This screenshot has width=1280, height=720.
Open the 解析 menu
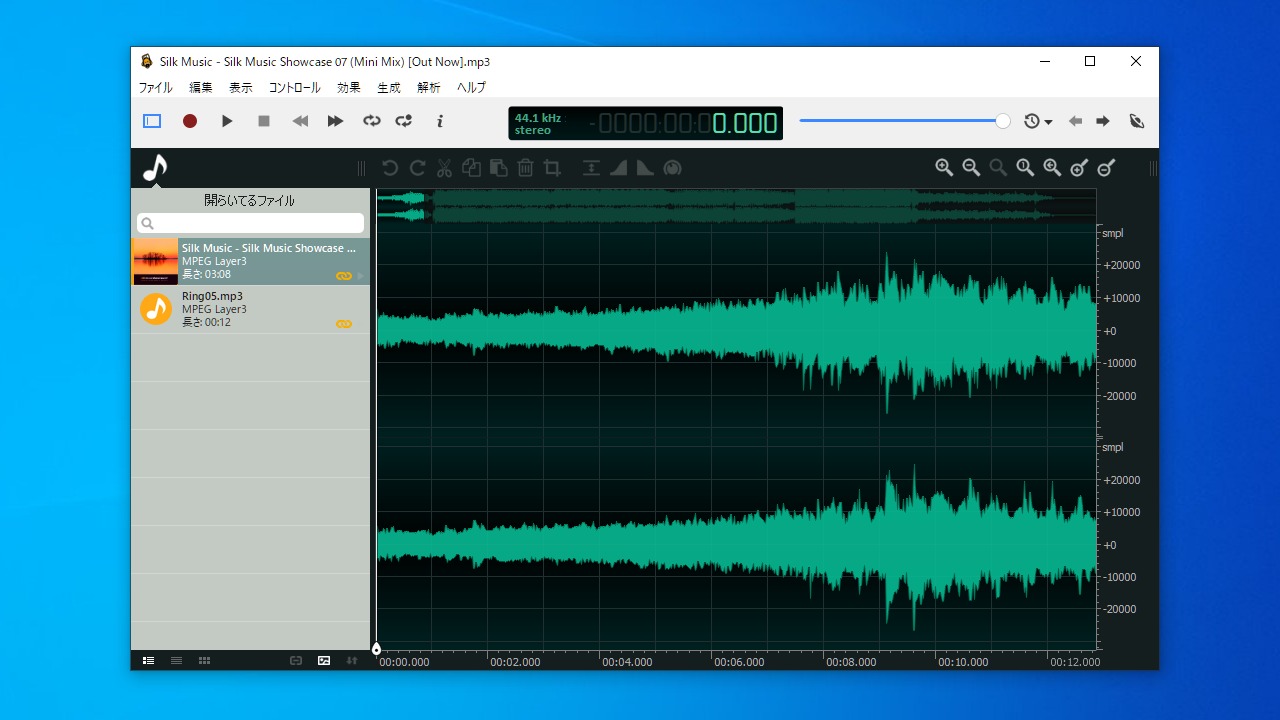pos(429,88)
